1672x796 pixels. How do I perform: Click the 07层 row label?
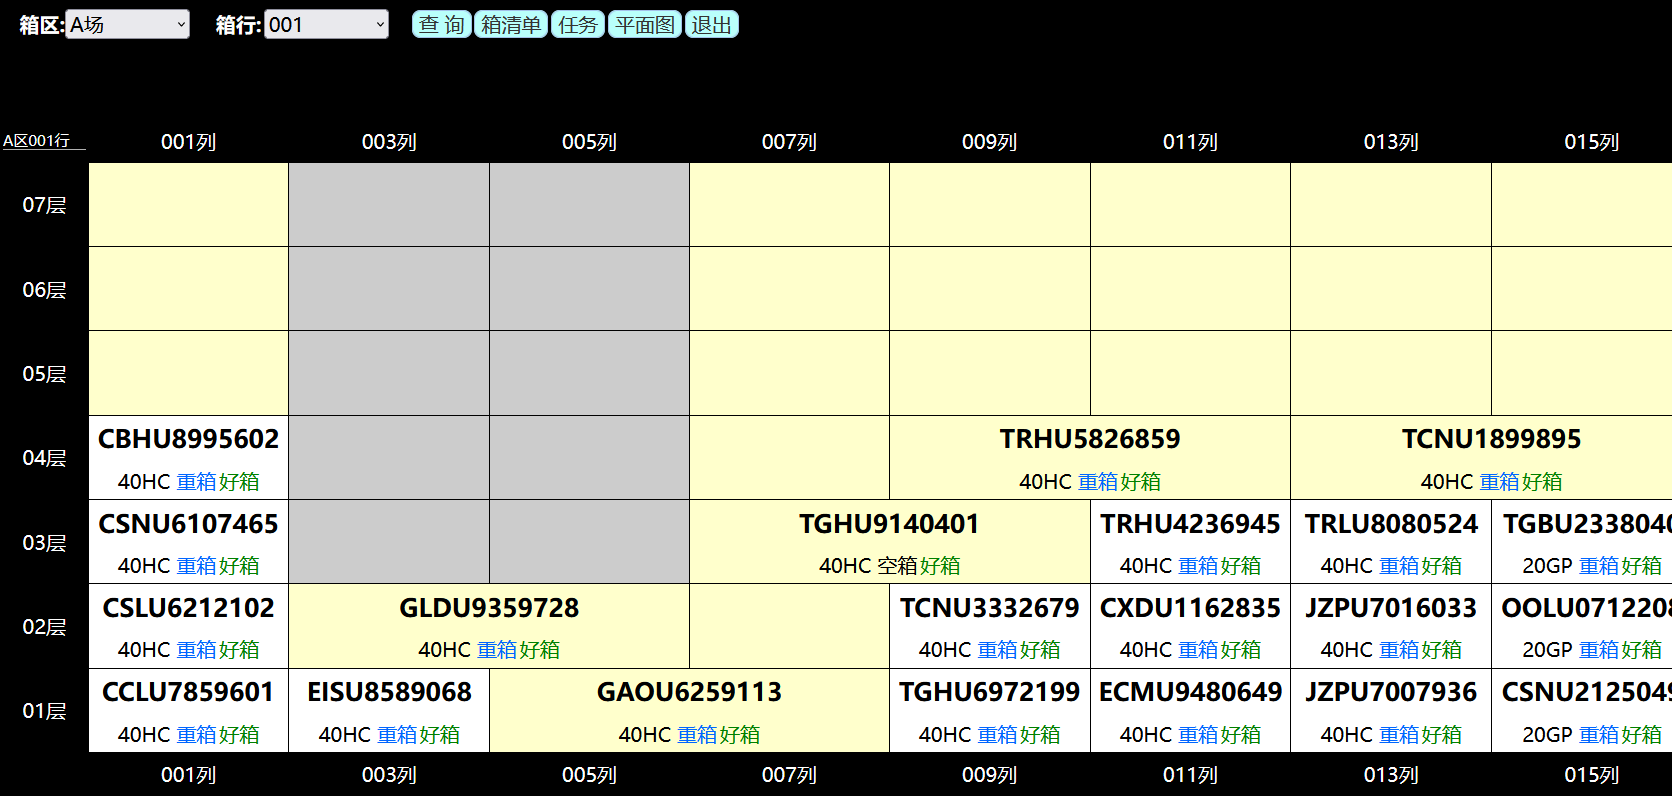coord(44,205)
